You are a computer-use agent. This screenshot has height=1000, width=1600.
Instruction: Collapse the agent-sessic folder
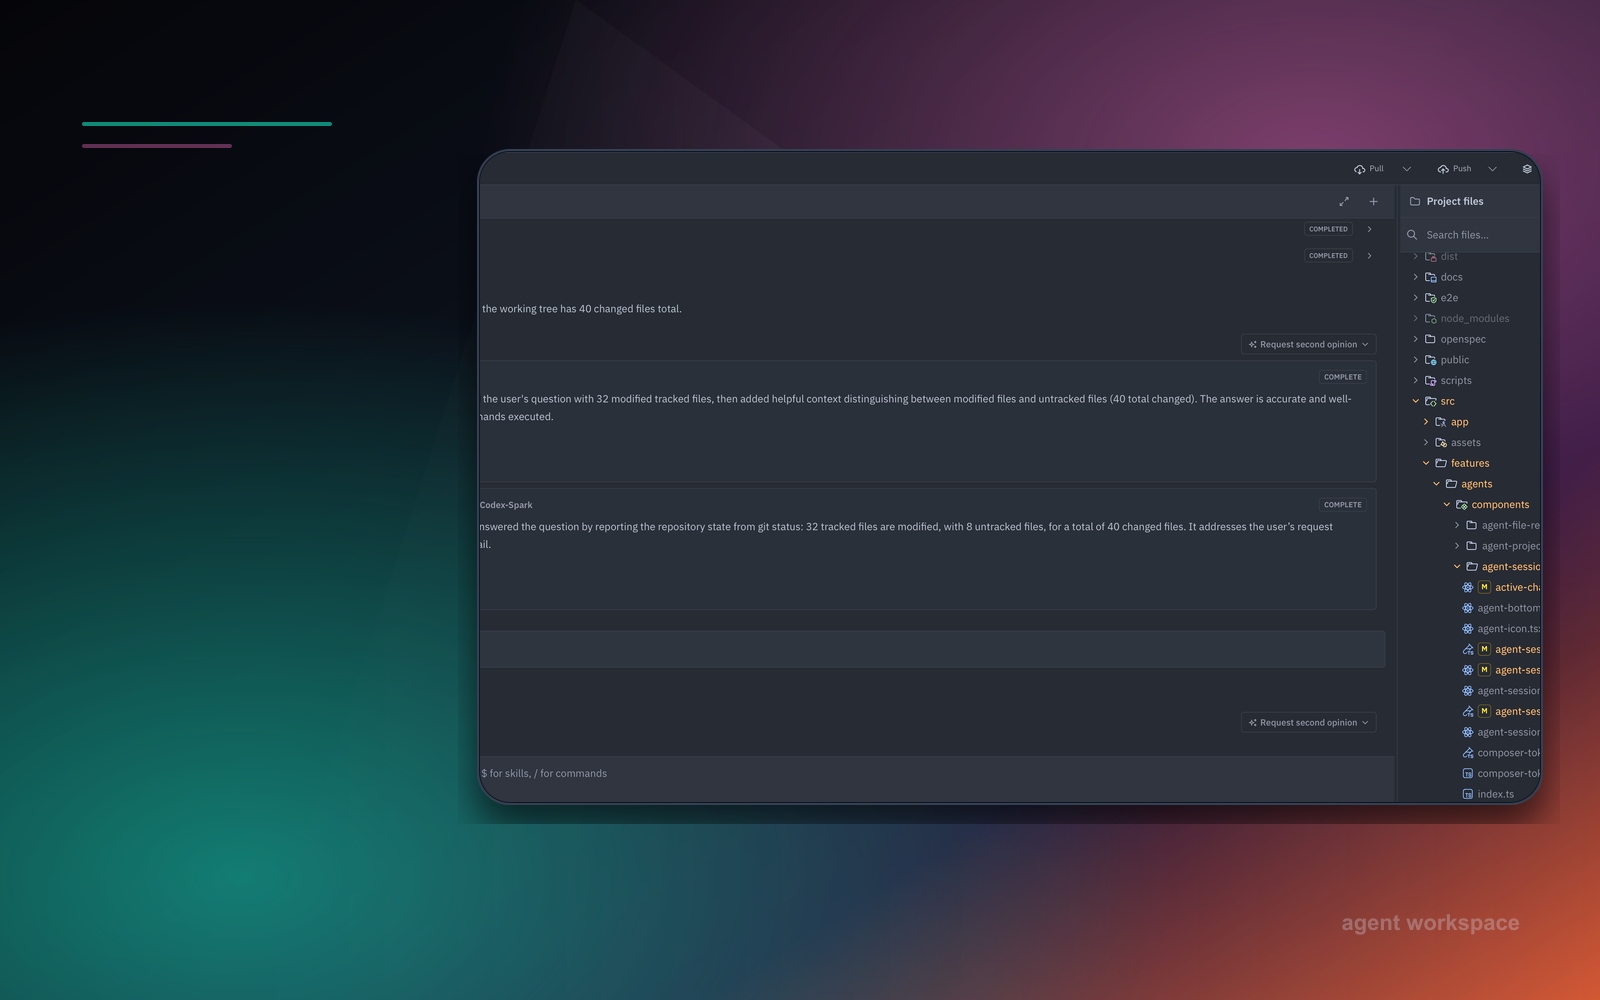pos(1457,567)
